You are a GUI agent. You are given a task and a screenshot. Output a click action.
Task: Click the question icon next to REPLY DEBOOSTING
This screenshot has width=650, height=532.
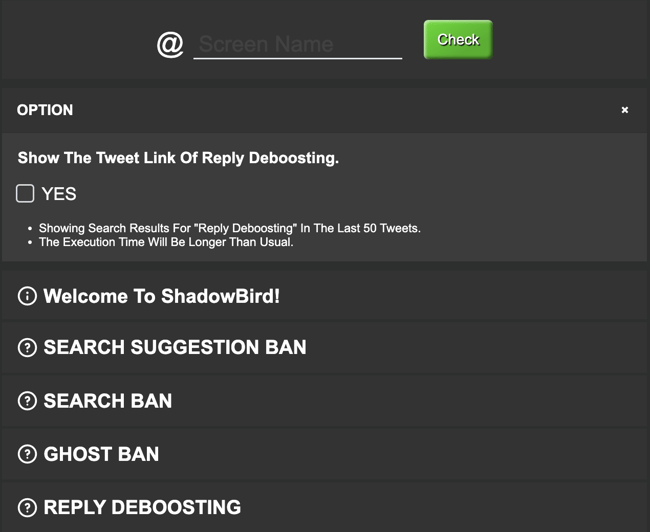click(27, 508)
